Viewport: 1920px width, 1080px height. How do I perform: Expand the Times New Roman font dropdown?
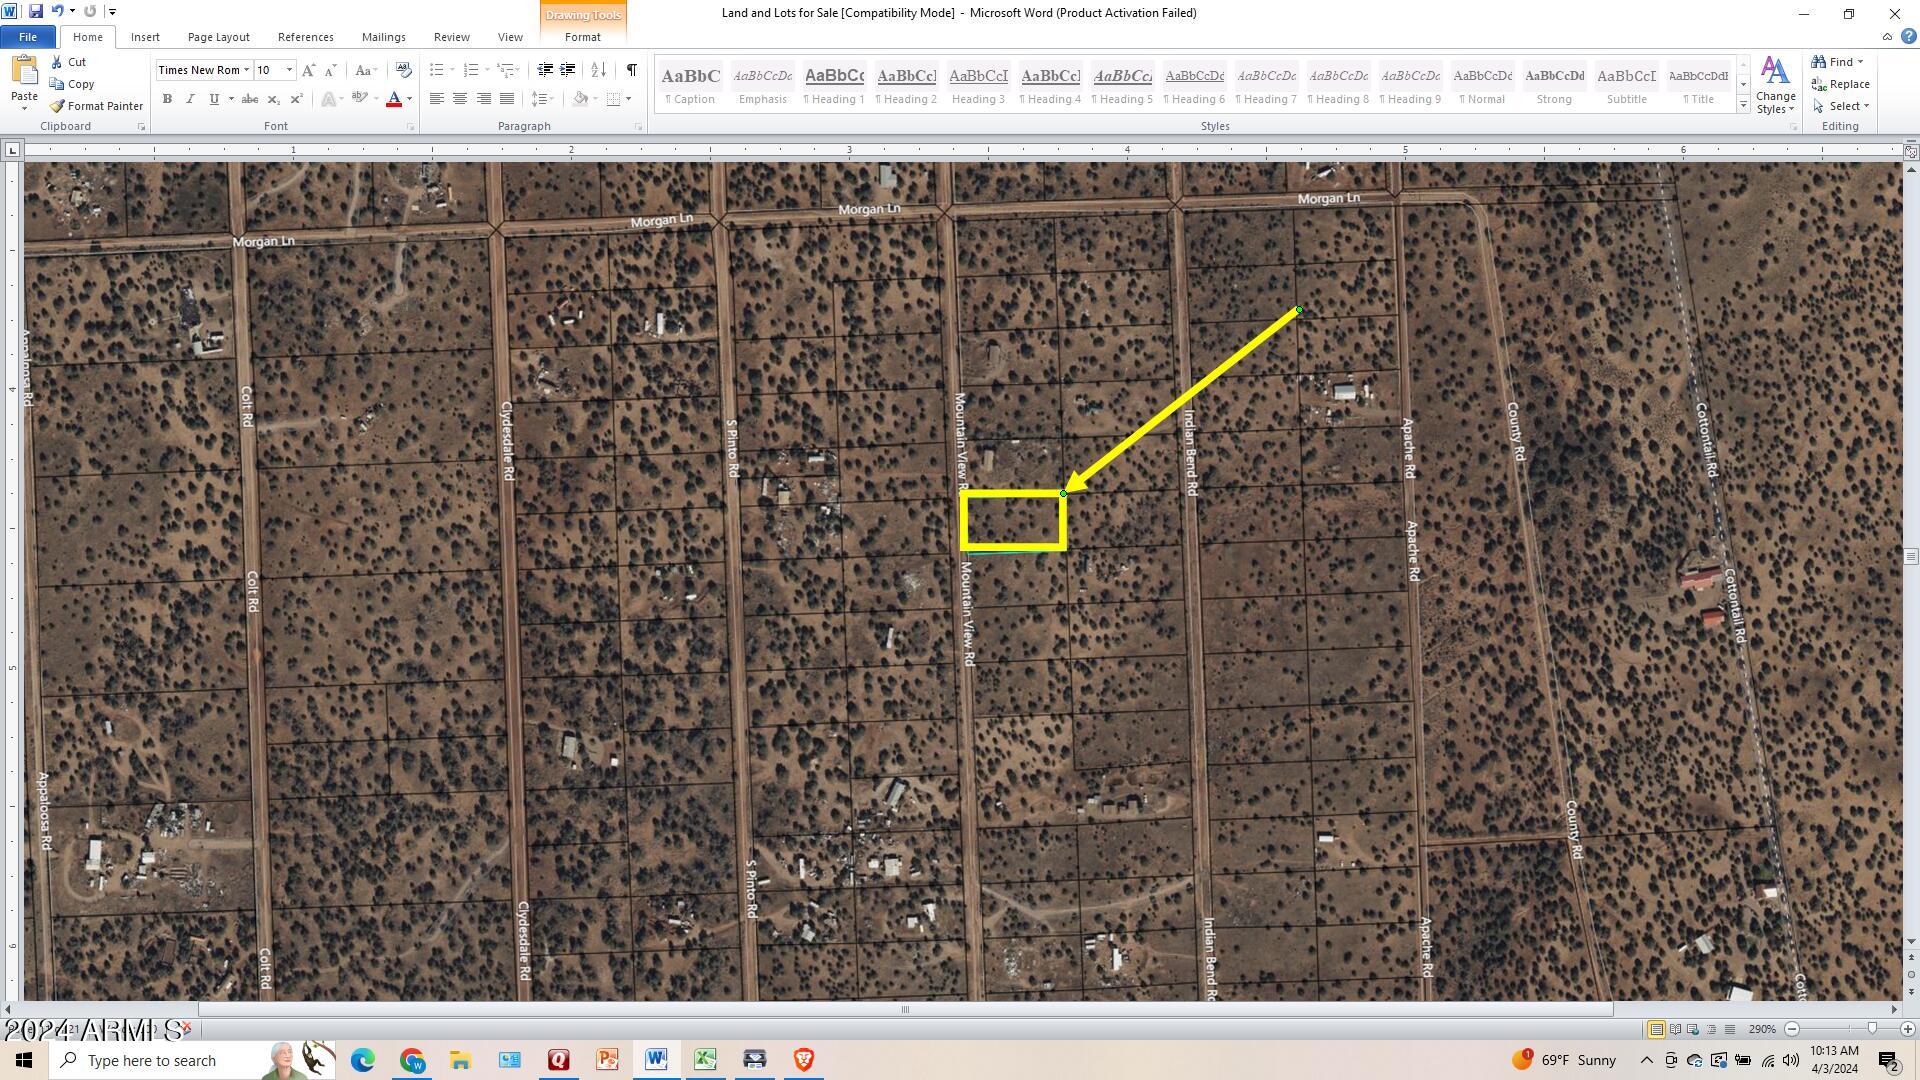click(246, 70)
